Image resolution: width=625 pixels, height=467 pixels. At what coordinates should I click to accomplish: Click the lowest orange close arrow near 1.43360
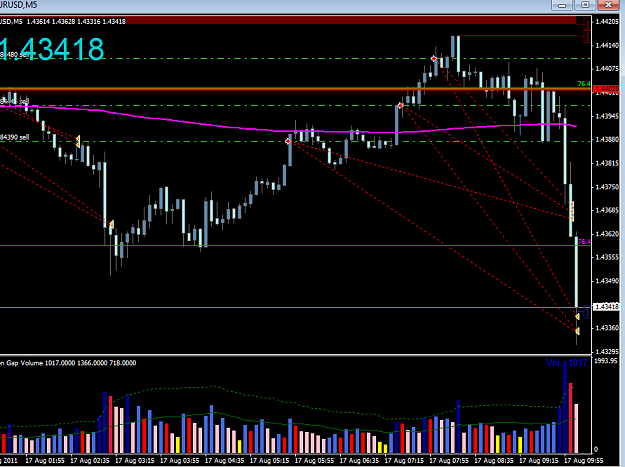click(577, 331)
